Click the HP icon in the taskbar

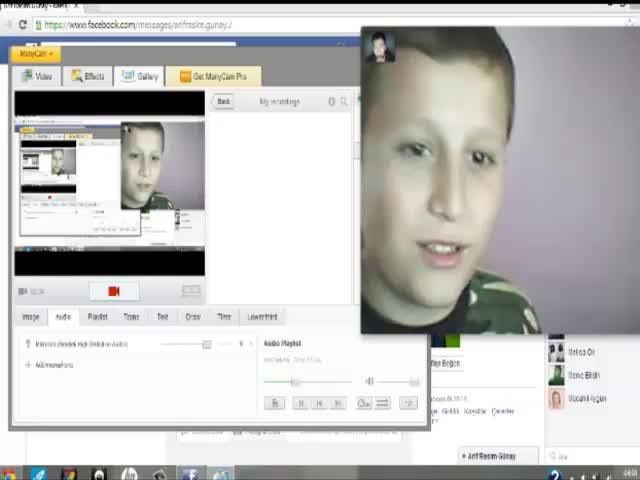point(129,474)
